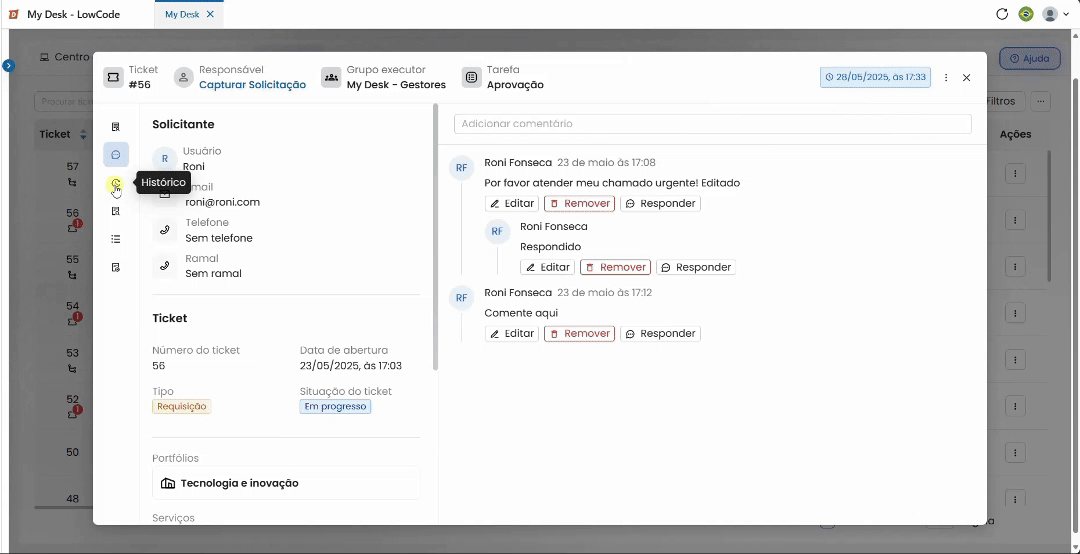The width and height of the screenshot is (1080, 554).
Task: Click the ellipsis button beside Filtros
Action: coord(1040,101)
